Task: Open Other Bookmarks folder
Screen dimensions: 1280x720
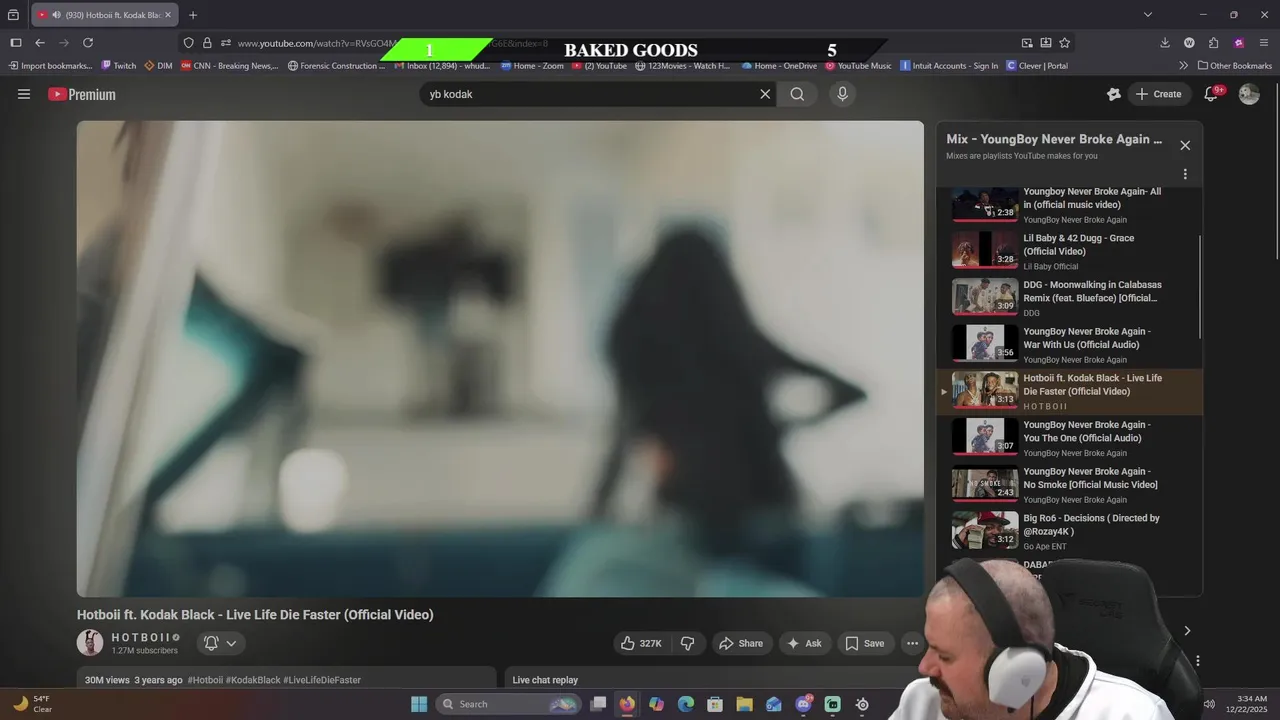Action: click(1235, 66)
